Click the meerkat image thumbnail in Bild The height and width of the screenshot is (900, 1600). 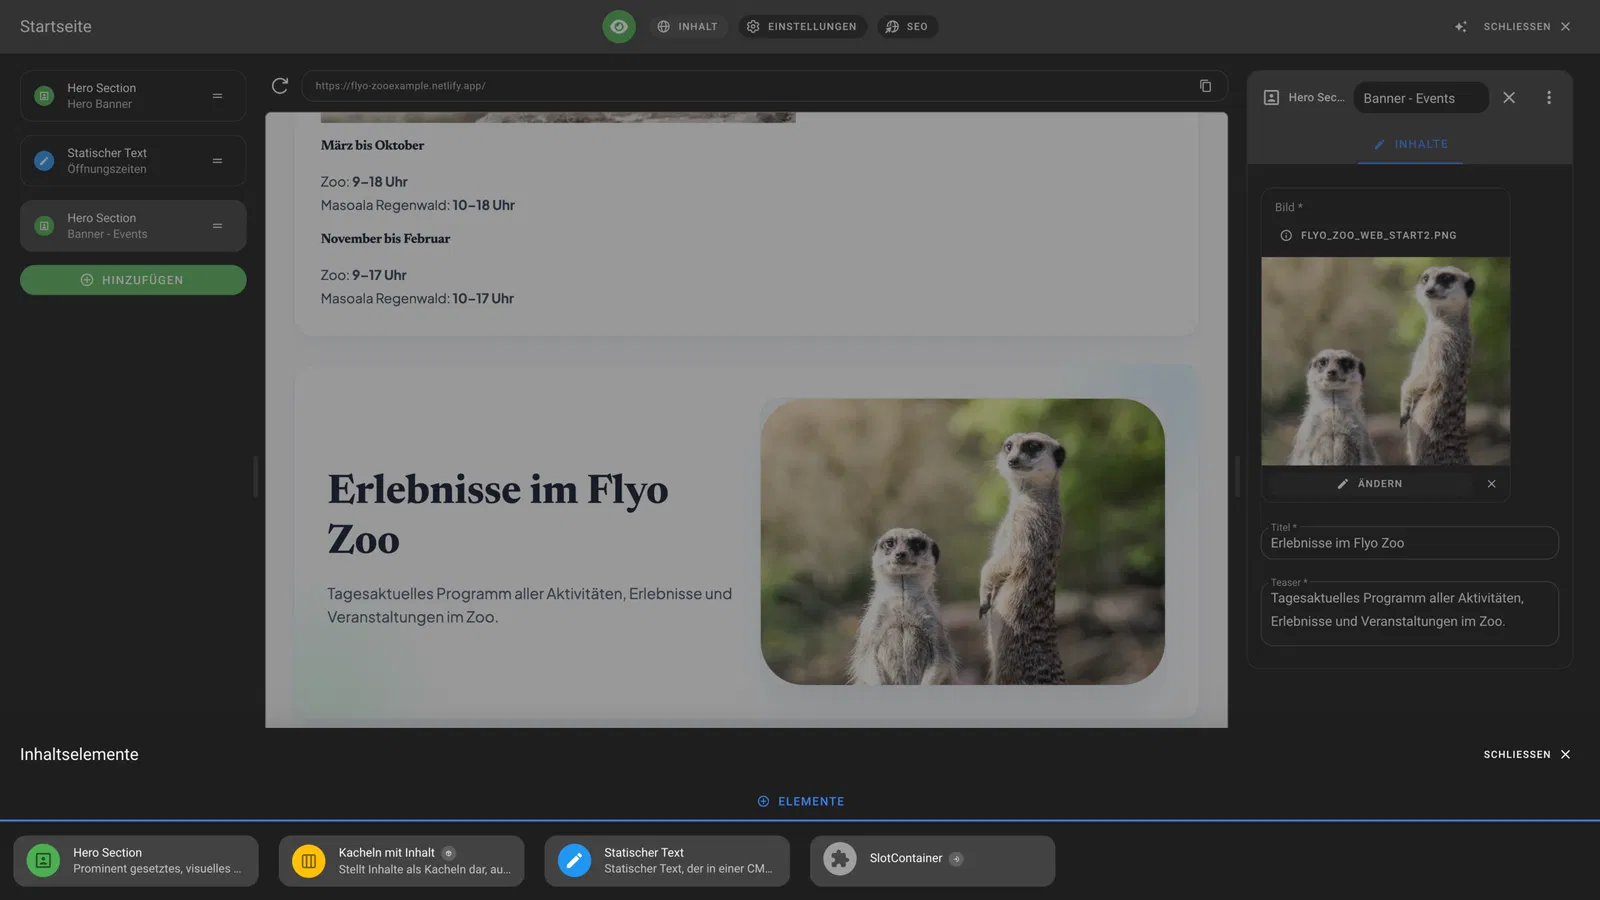tap(1385, 361)
